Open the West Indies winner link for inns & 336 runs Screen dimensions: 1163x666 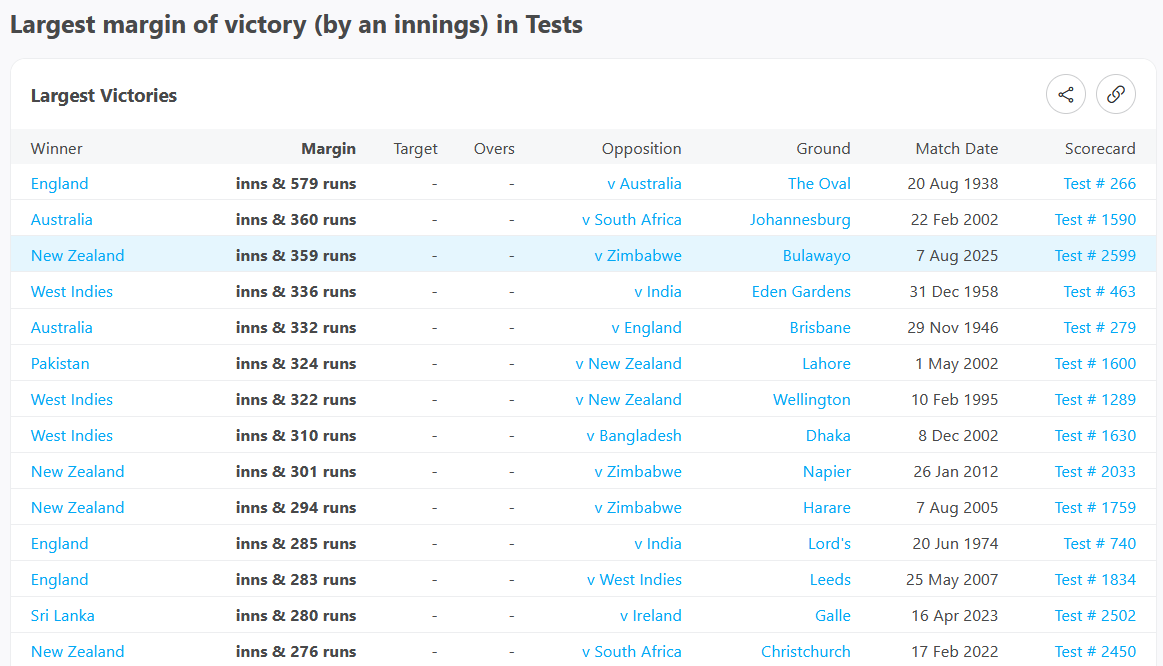click(x=72, y=291)
